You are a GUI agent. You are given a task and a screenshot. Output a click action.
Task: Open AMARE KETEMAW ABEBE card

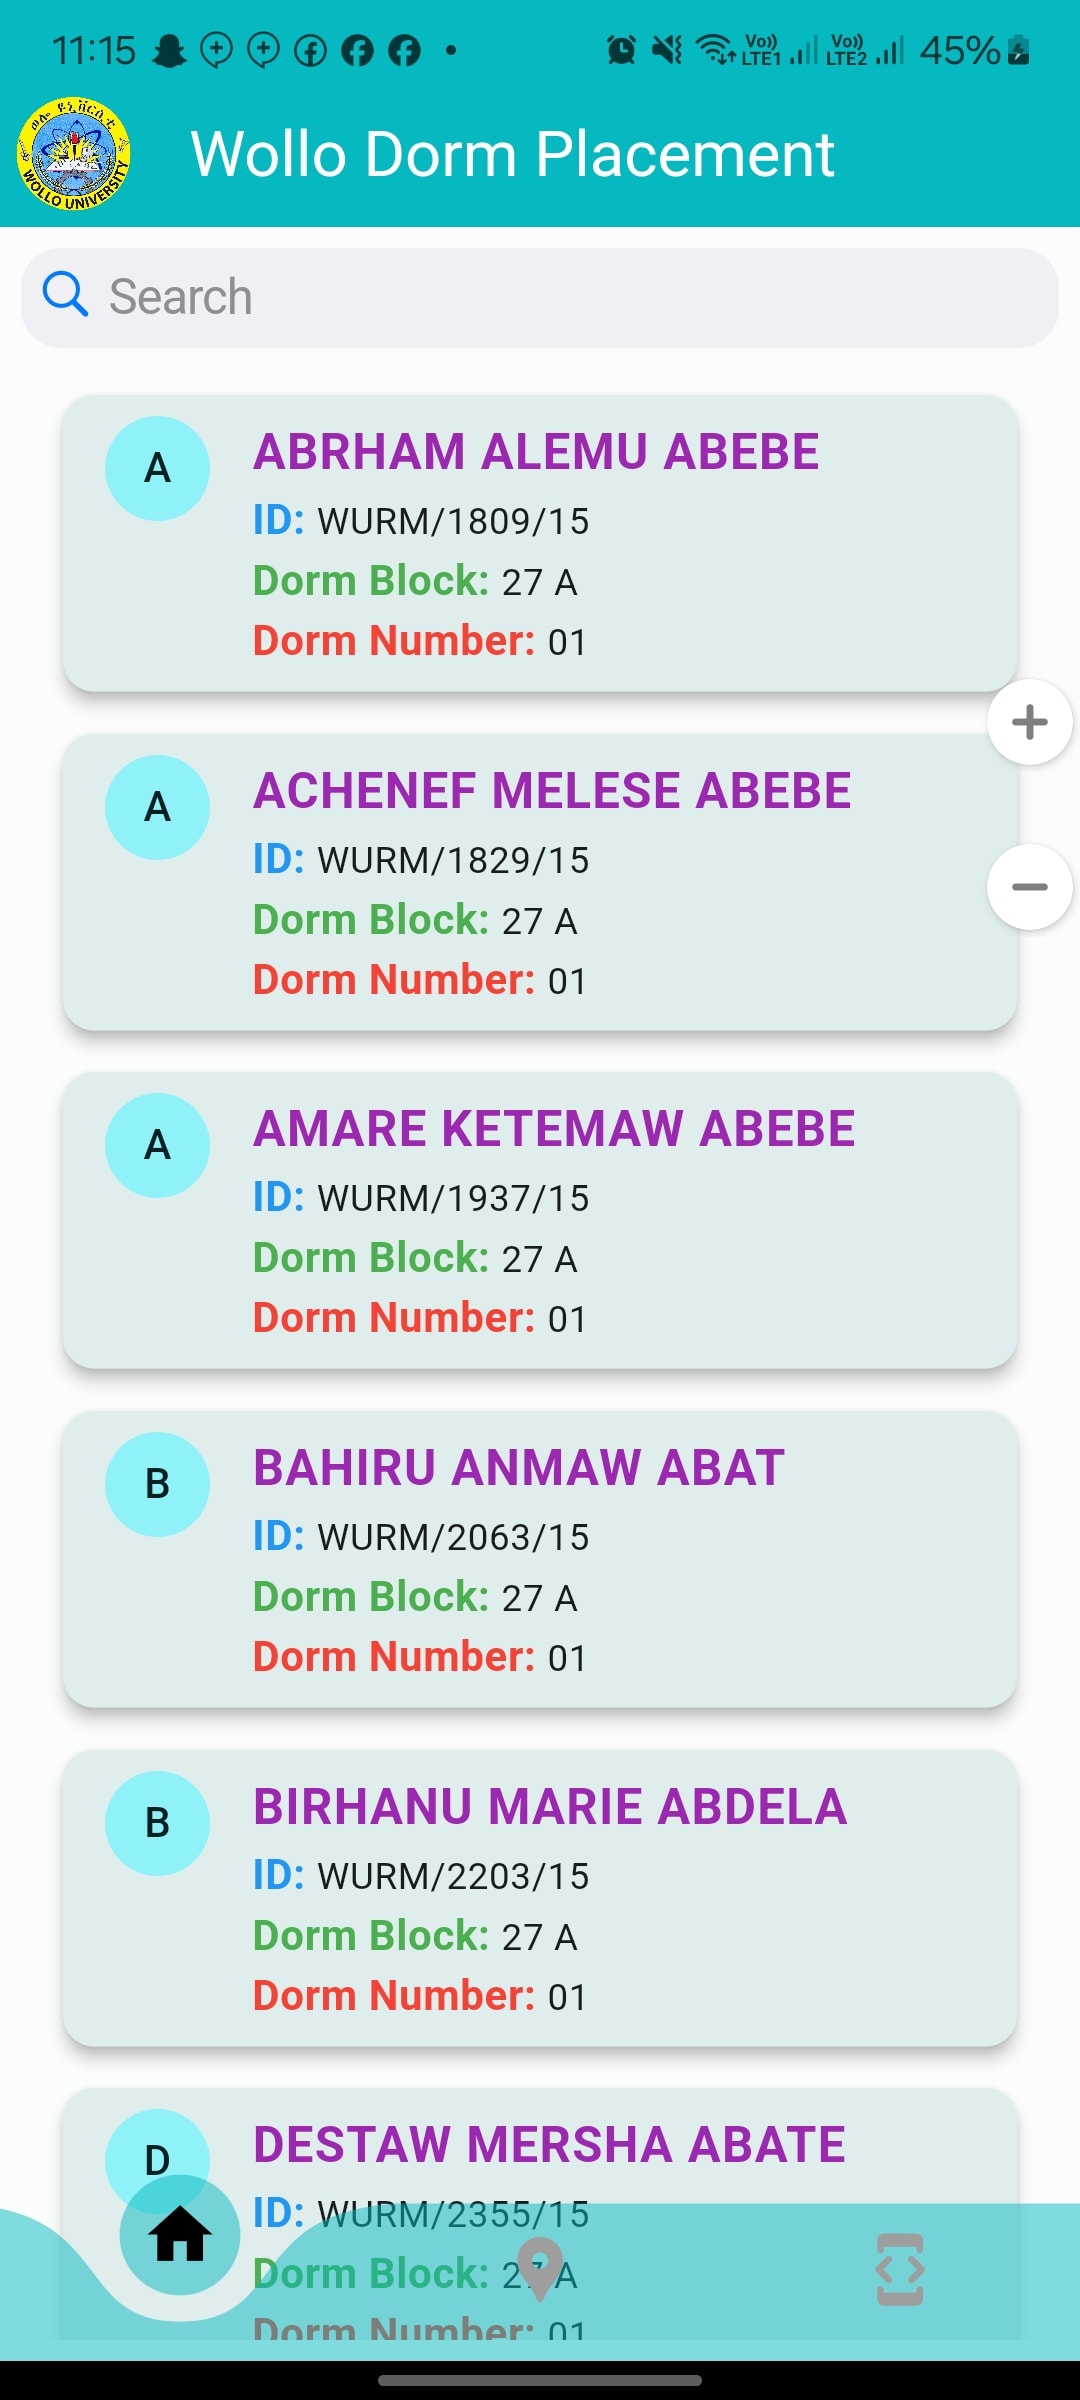point(540,1220)
